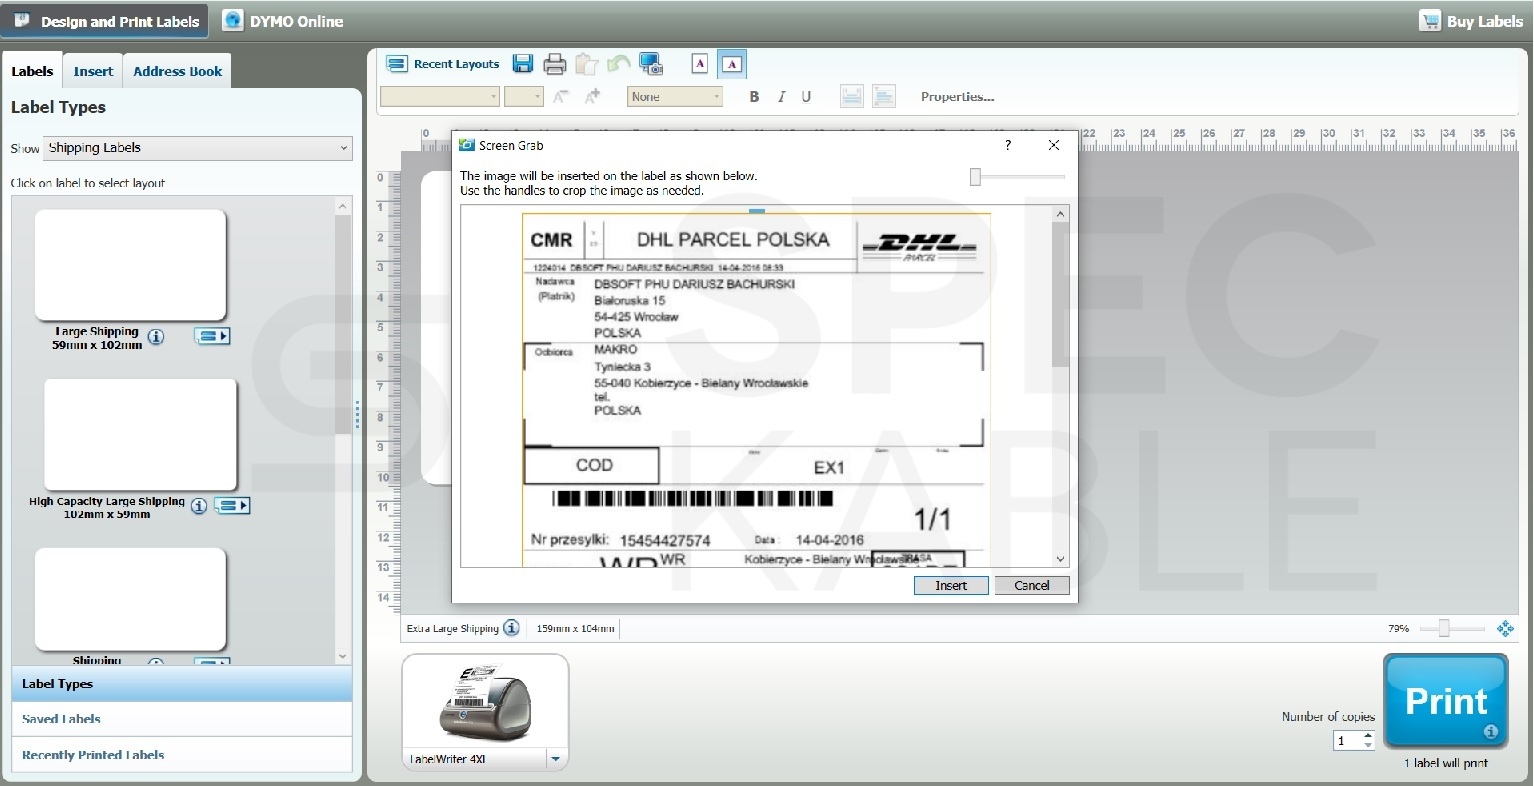Image resolution: width=1534 pixels, height=786 pixels.
Task: Click Help question mark in Screen Grab dialog
Action: pos(1008,145)
